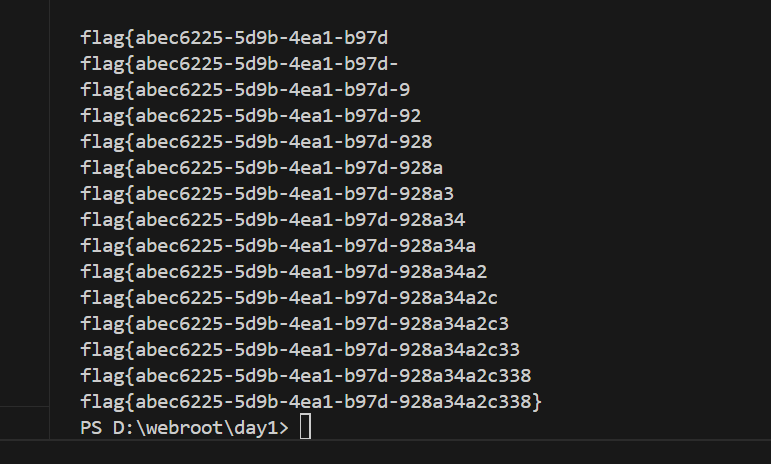This screenshot has width=771, height=464.
Task: Click the closing brace of the final flag
Action: [537, 402]
